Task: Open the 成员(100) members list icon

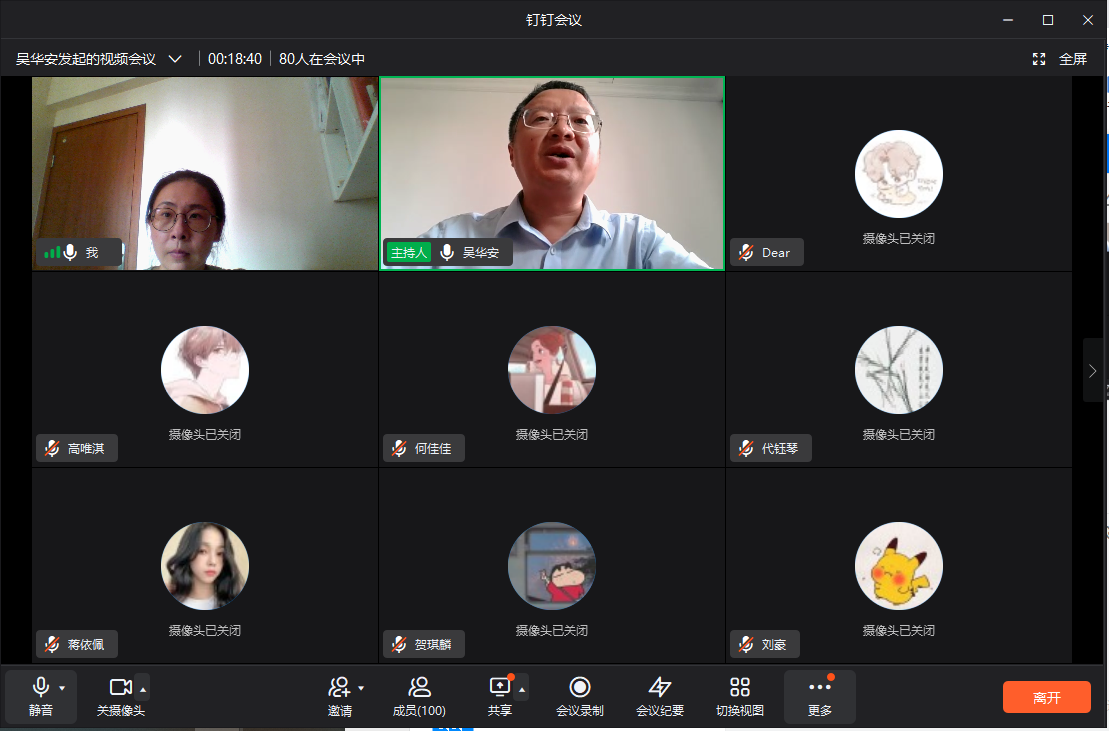Action: tap(419, 688)
